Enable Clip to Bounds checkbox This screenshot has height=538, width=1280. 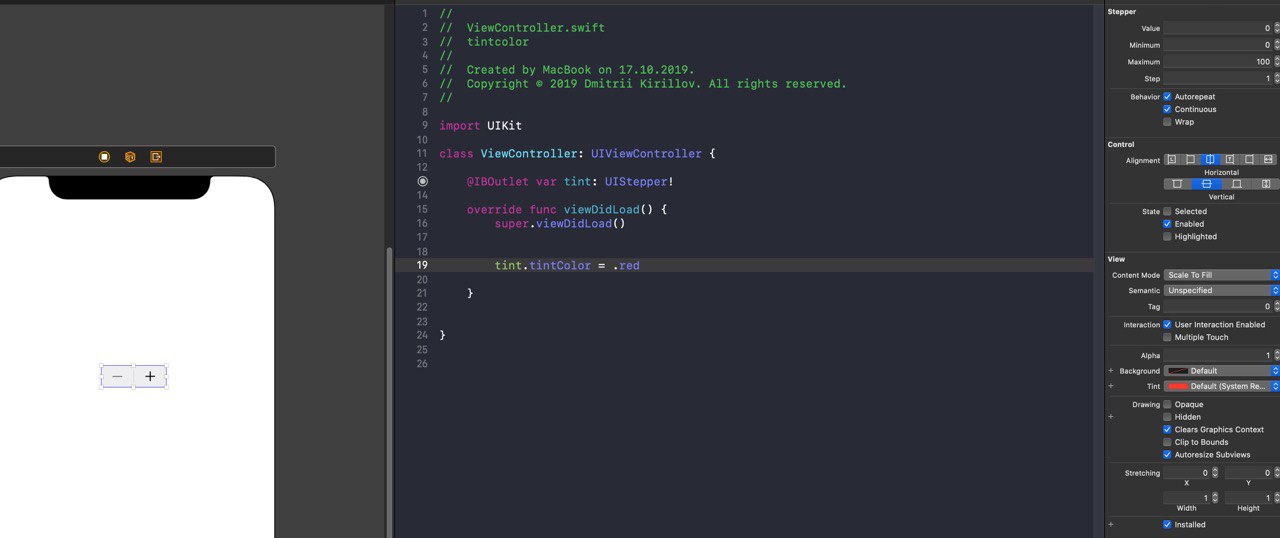pyautogui.click(x=1167, y=442)
